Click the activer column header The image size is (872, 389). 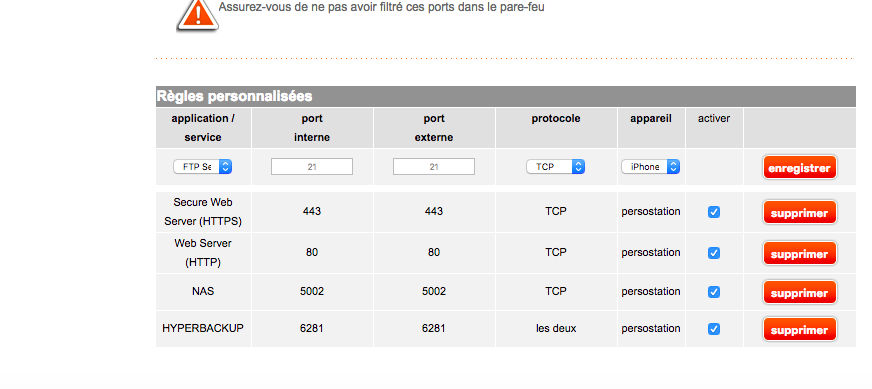click(714, 119)
